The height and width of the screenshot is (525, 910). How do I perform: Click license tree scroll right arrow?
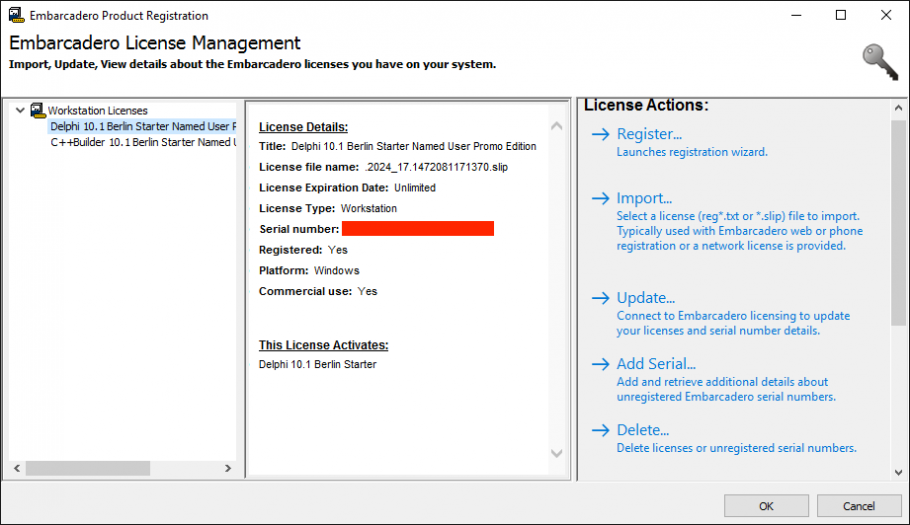click(228, 468)
